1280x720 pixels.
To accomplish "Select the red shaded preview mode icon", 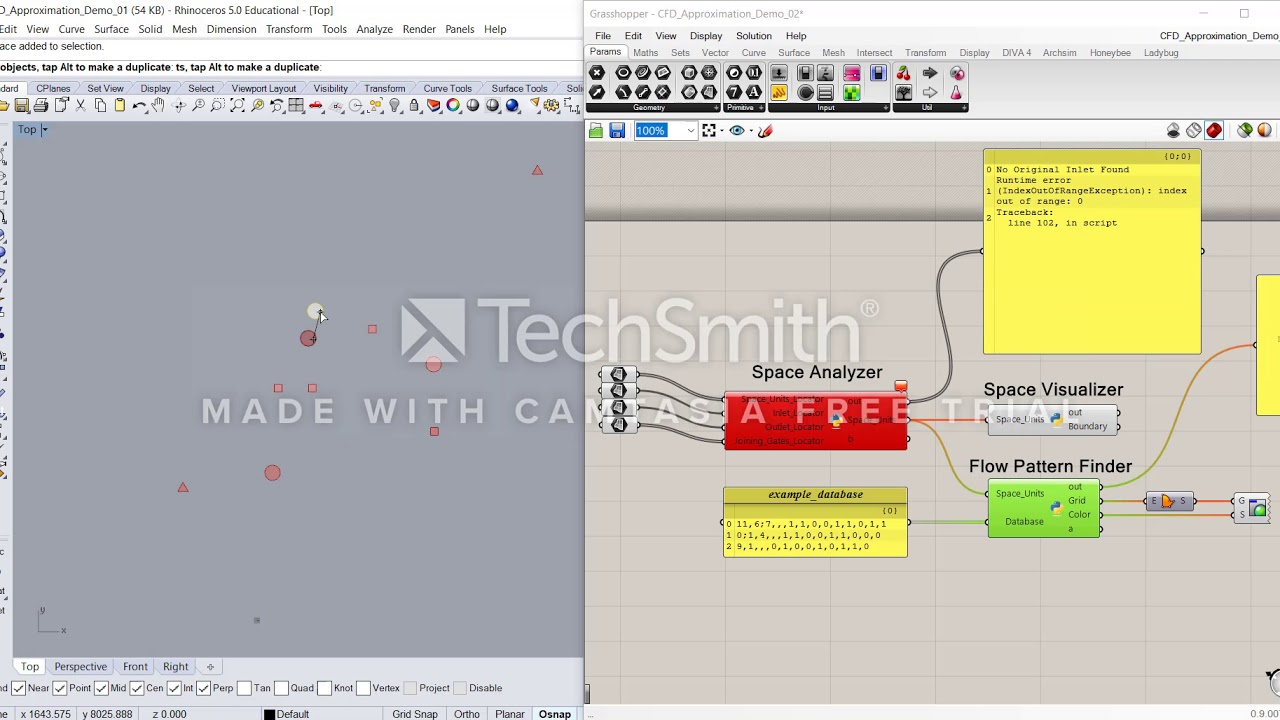I will 1214,131.
